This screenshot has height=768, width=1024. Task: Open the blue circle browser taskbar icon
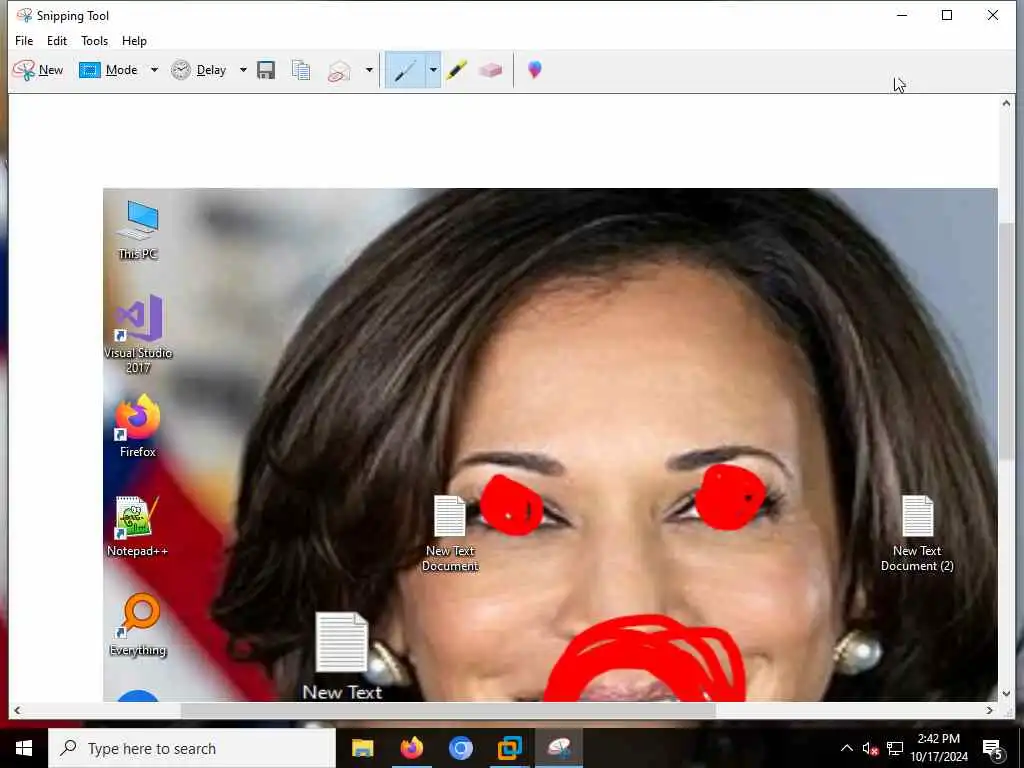460,748
